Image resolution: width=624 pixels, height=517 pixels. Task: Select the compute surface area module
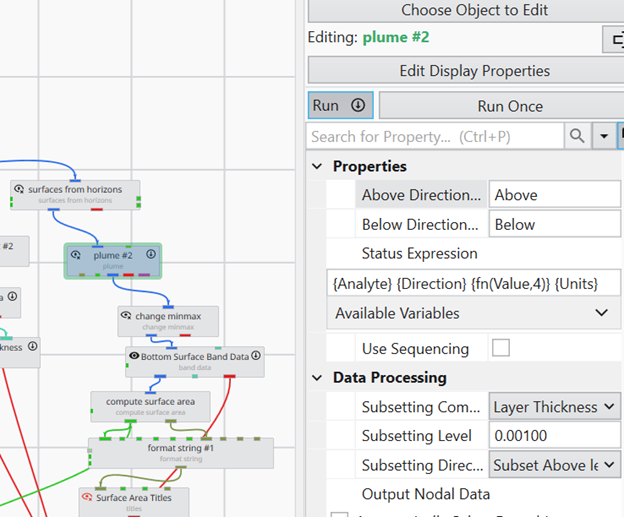[x=150, y=406]
